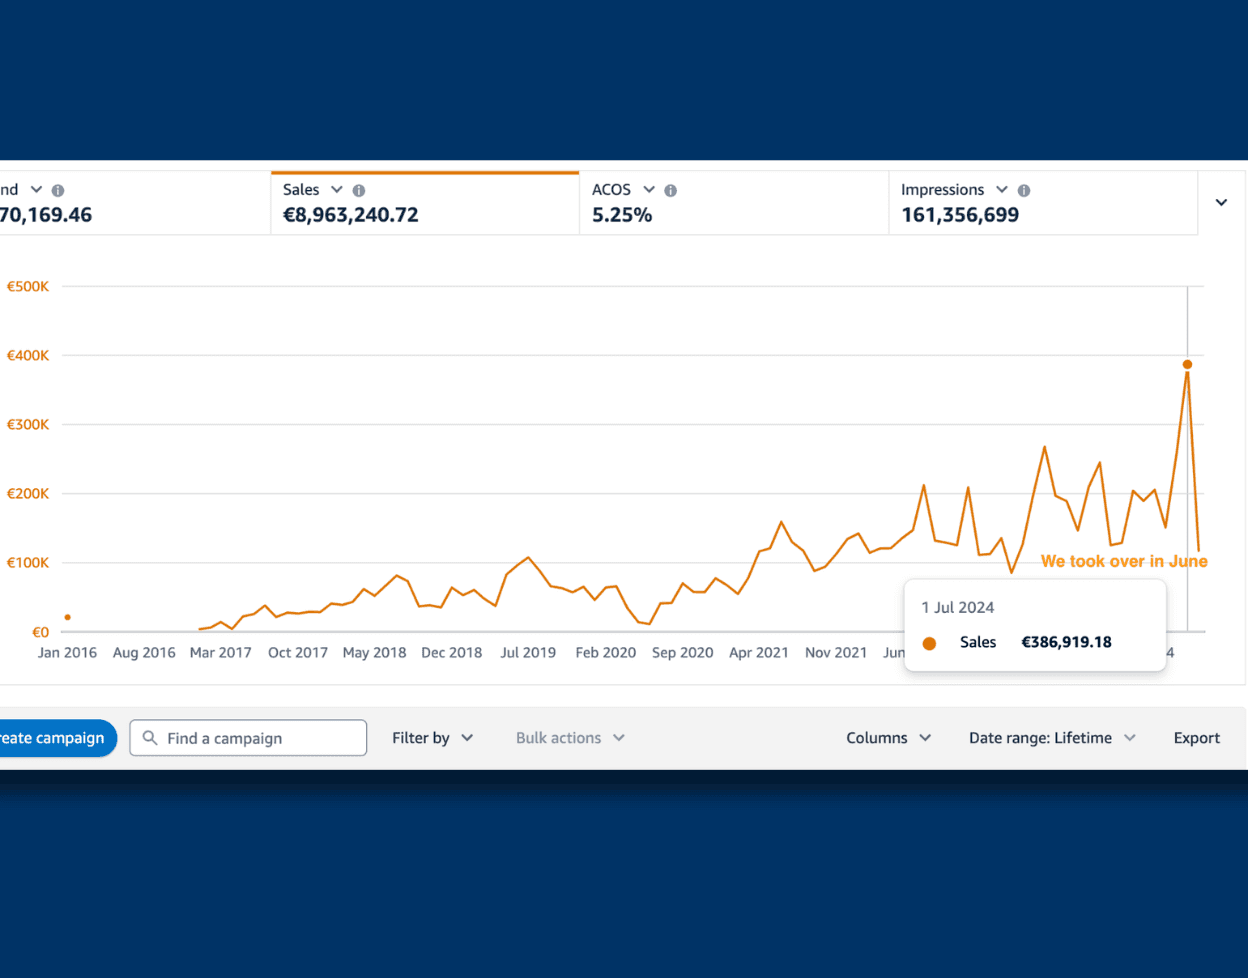Click the orange Sales legend dot in tooltip

pyautogui.click(x=929, y=643)
